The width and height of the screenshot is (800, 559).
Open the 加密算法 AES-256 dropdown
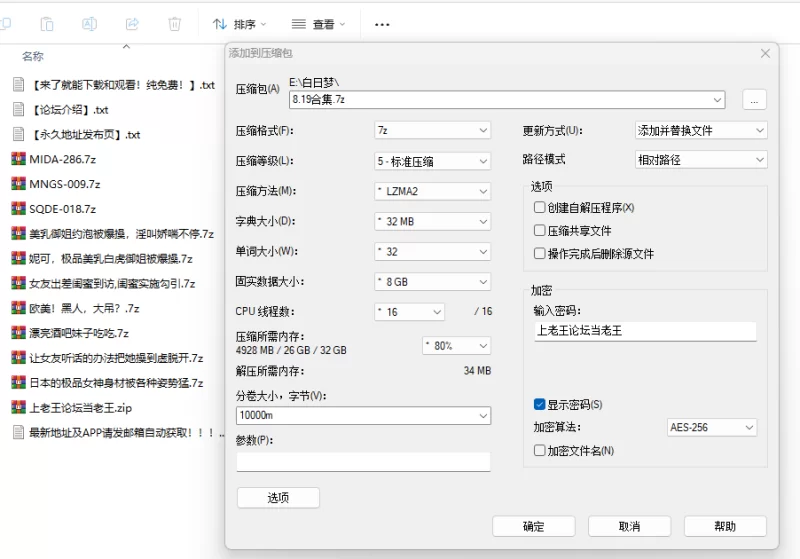coord(712,427)
